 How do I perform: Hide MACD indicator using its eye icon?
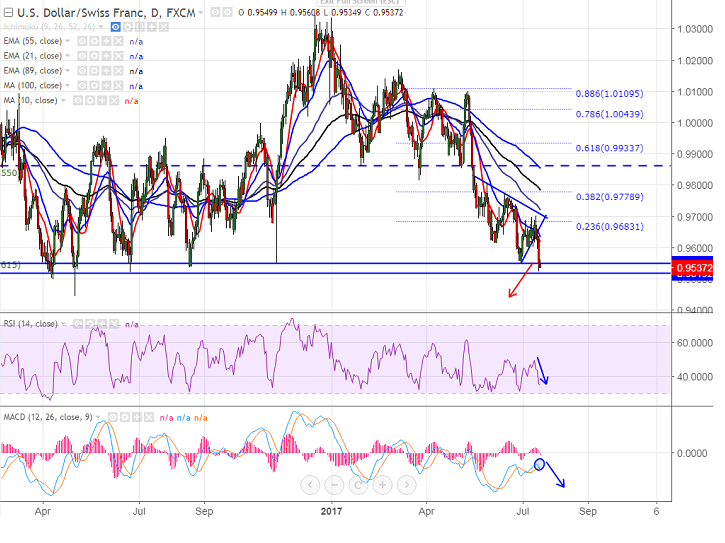(x=113, y=418)
